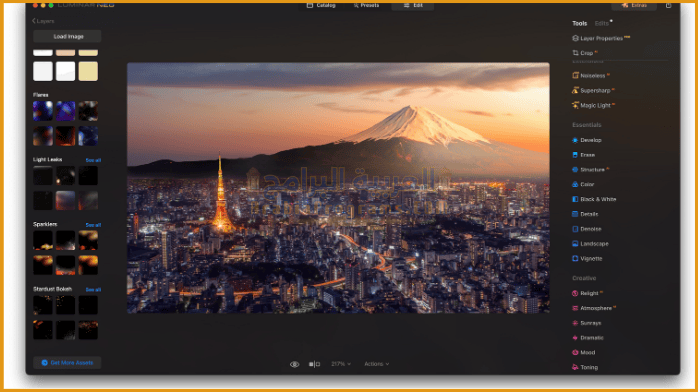Select the second Light Leaks thumbnail
Viewport: 698px width, 392px height.
click(x=65, y=176)
